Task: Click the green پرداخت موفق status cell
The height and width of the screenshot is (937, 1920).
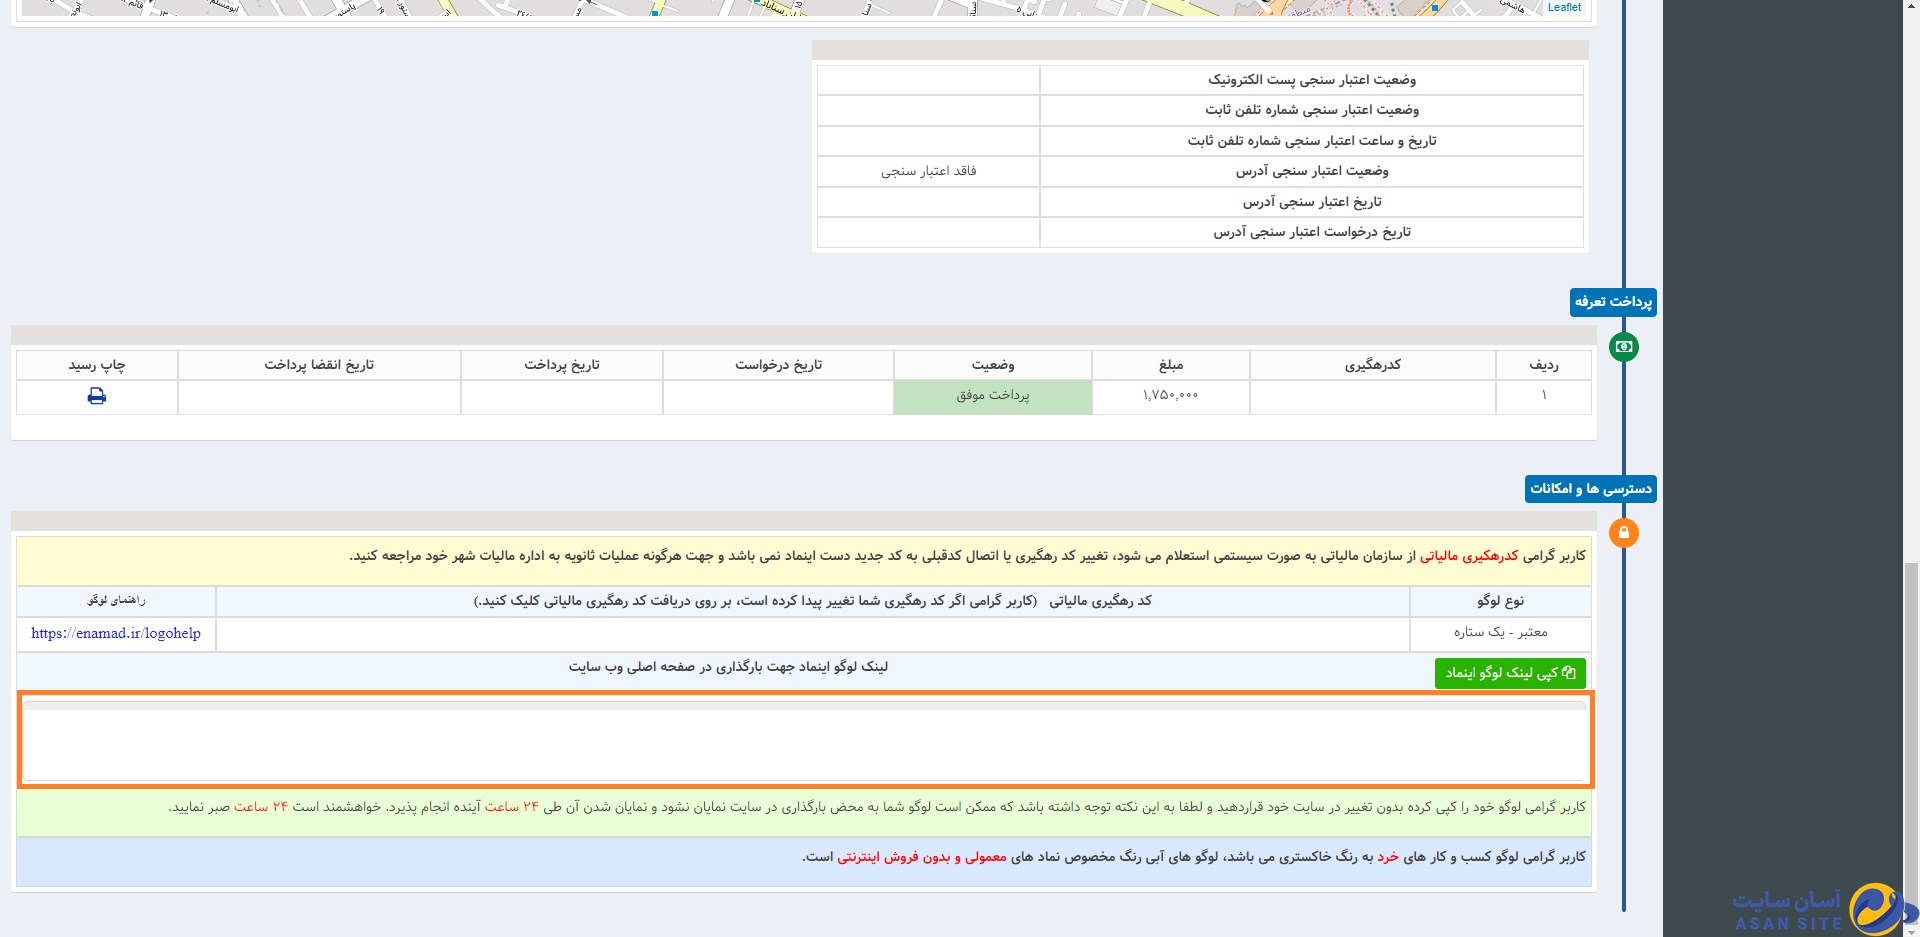Action: pyautogui.click(x=992, y=396)
